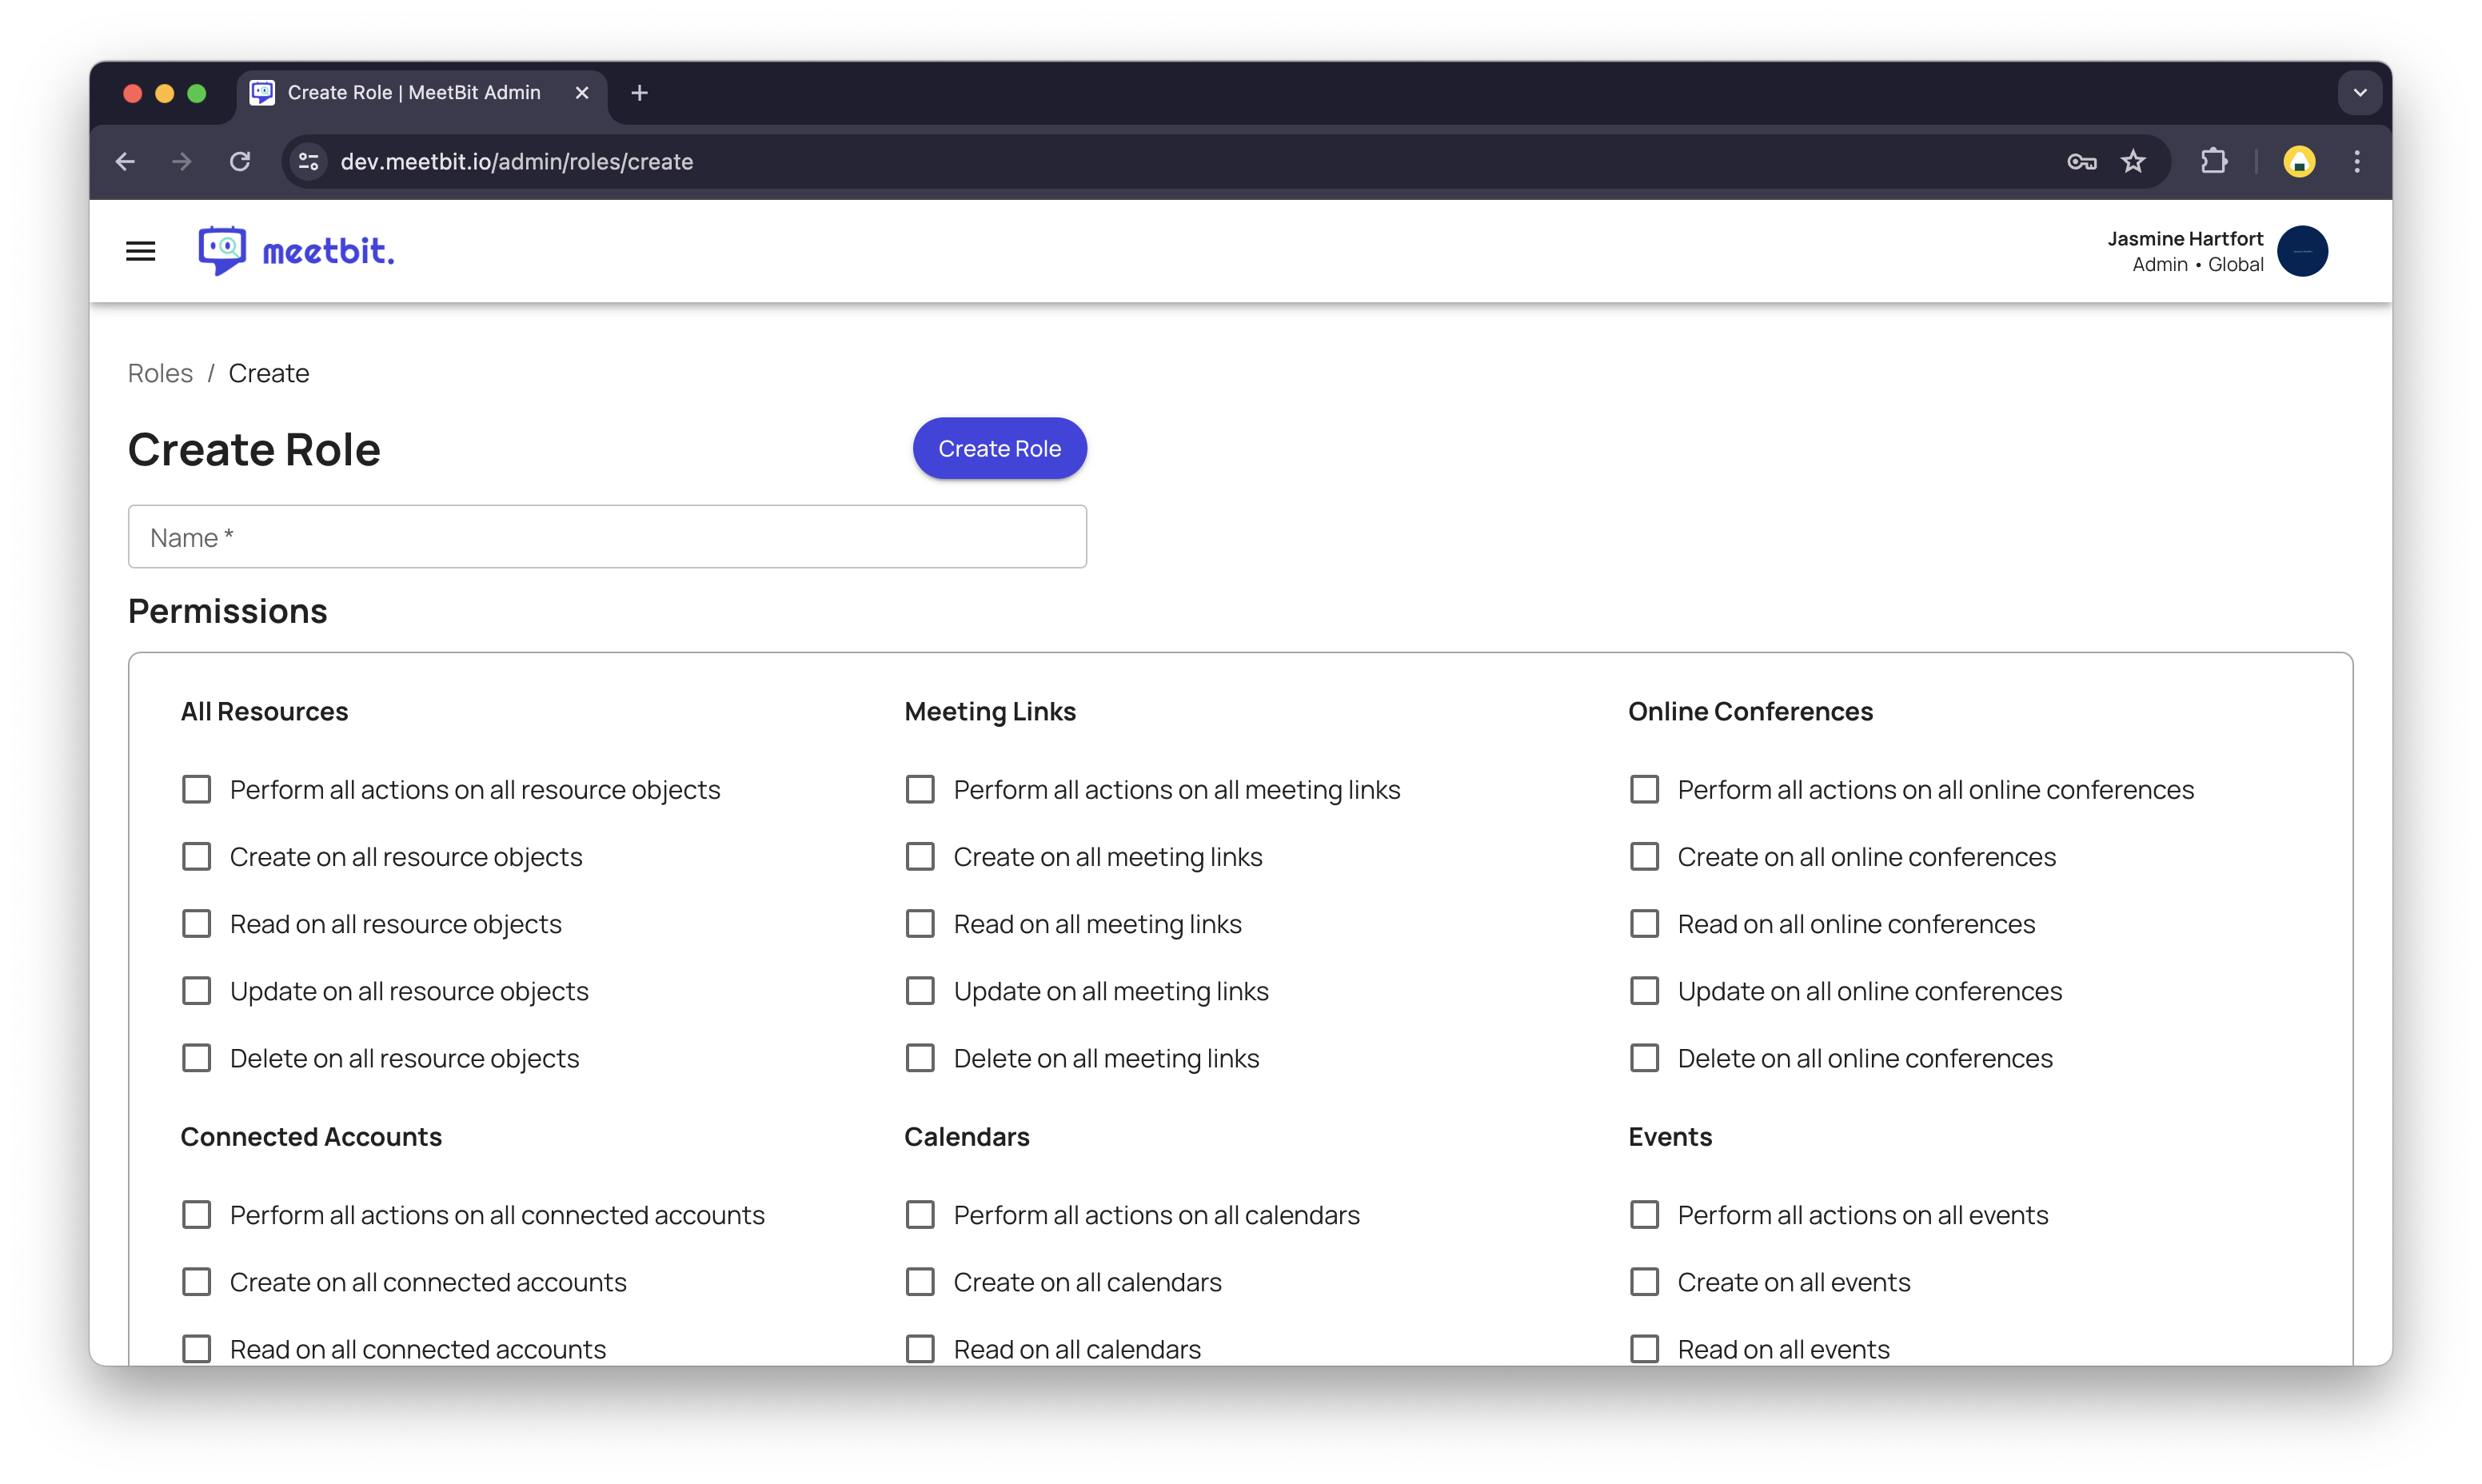Click the Name input field

[x=607, y=537]
